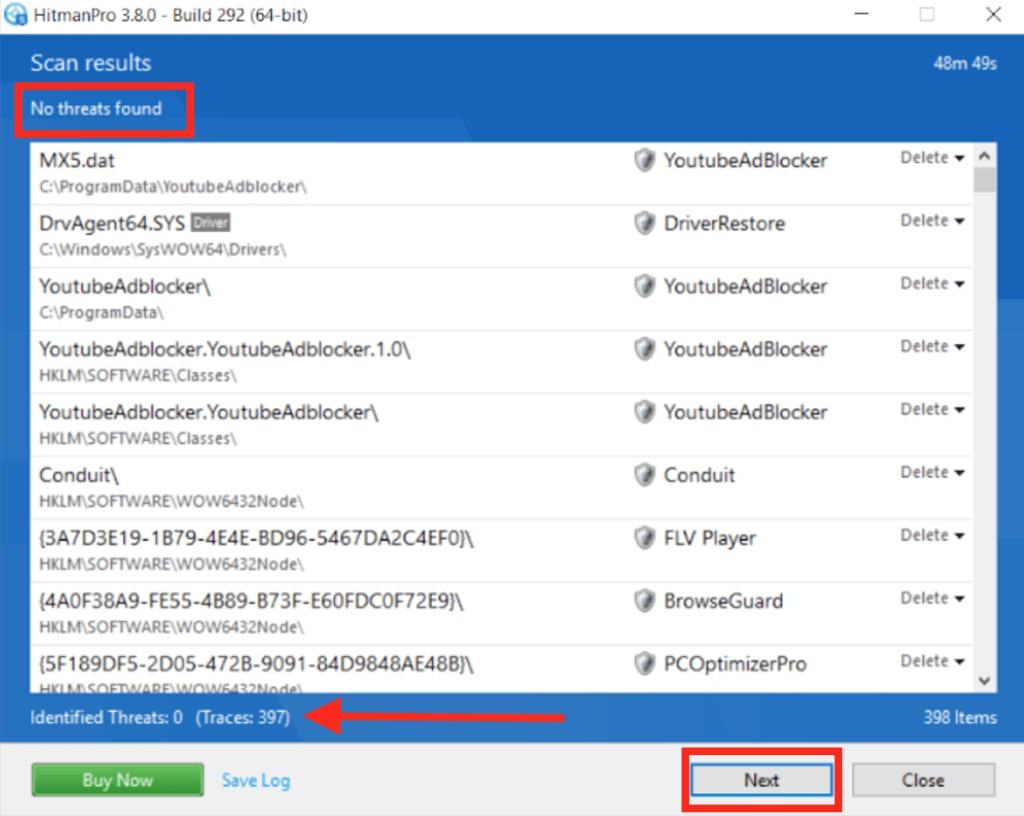Select the Conduit\ registry entry
This screenshot has width=1024, height=816.
click(x=501, y=488)
